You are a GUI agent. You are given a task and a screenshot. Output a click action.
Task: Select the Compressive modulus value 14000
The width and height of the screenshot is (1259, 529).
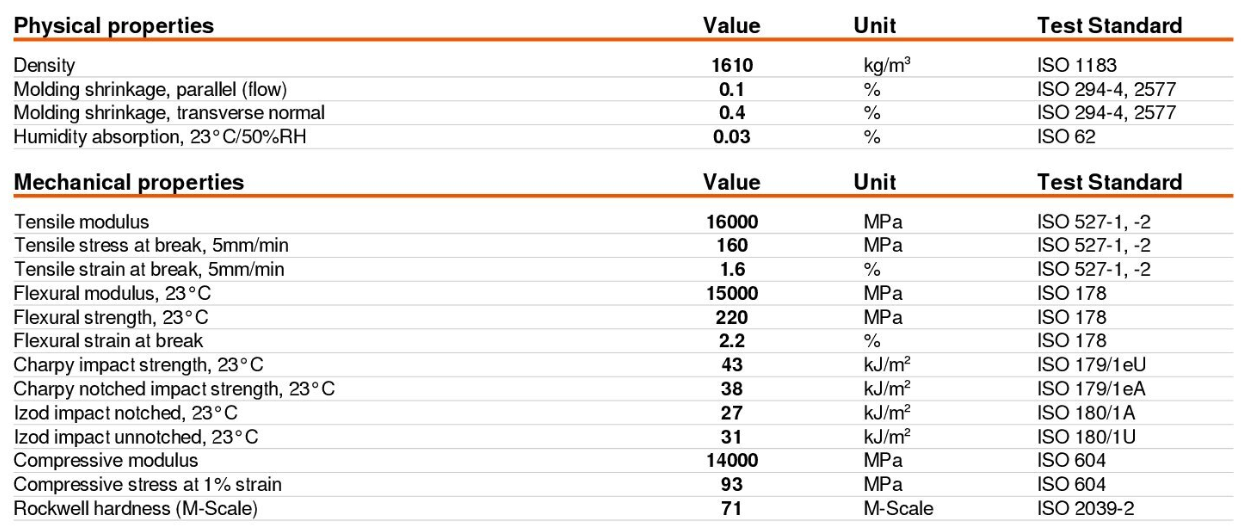click(732, 461)
